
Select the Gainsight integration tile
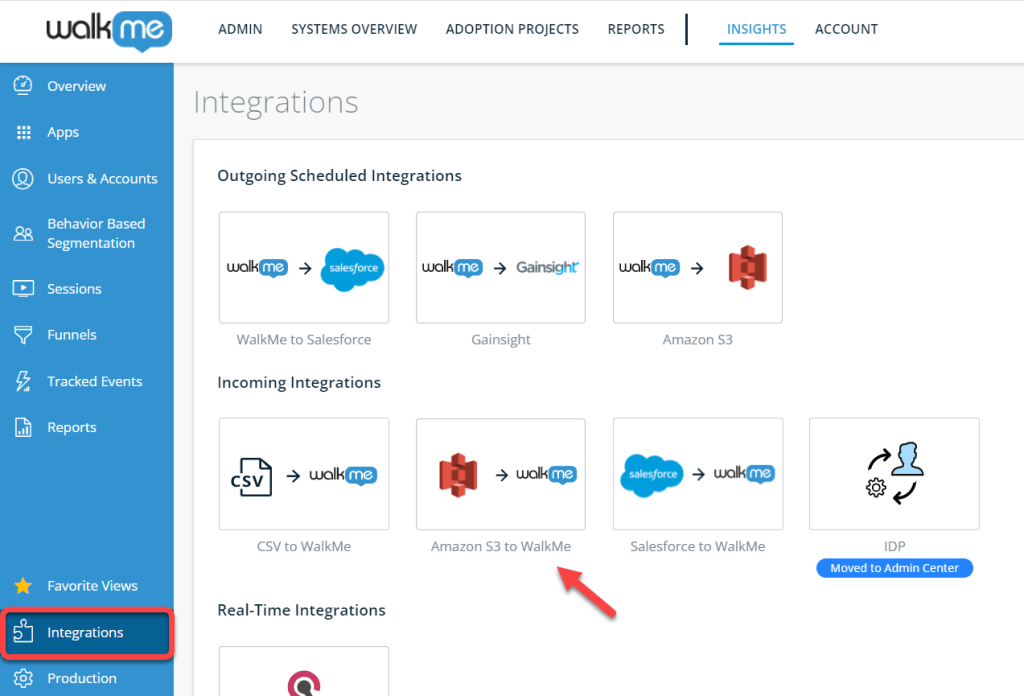tap(500, 268)
